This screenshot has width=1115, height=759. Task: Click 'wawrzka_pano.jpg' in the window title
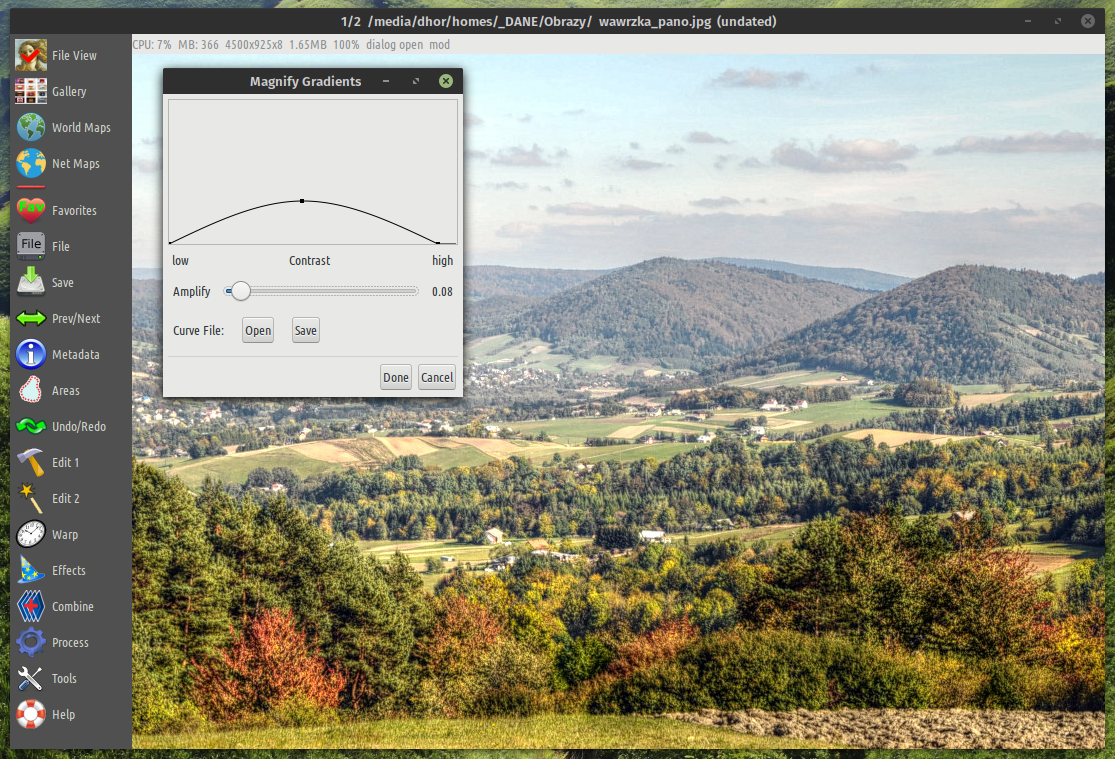(x=655, y=21)
